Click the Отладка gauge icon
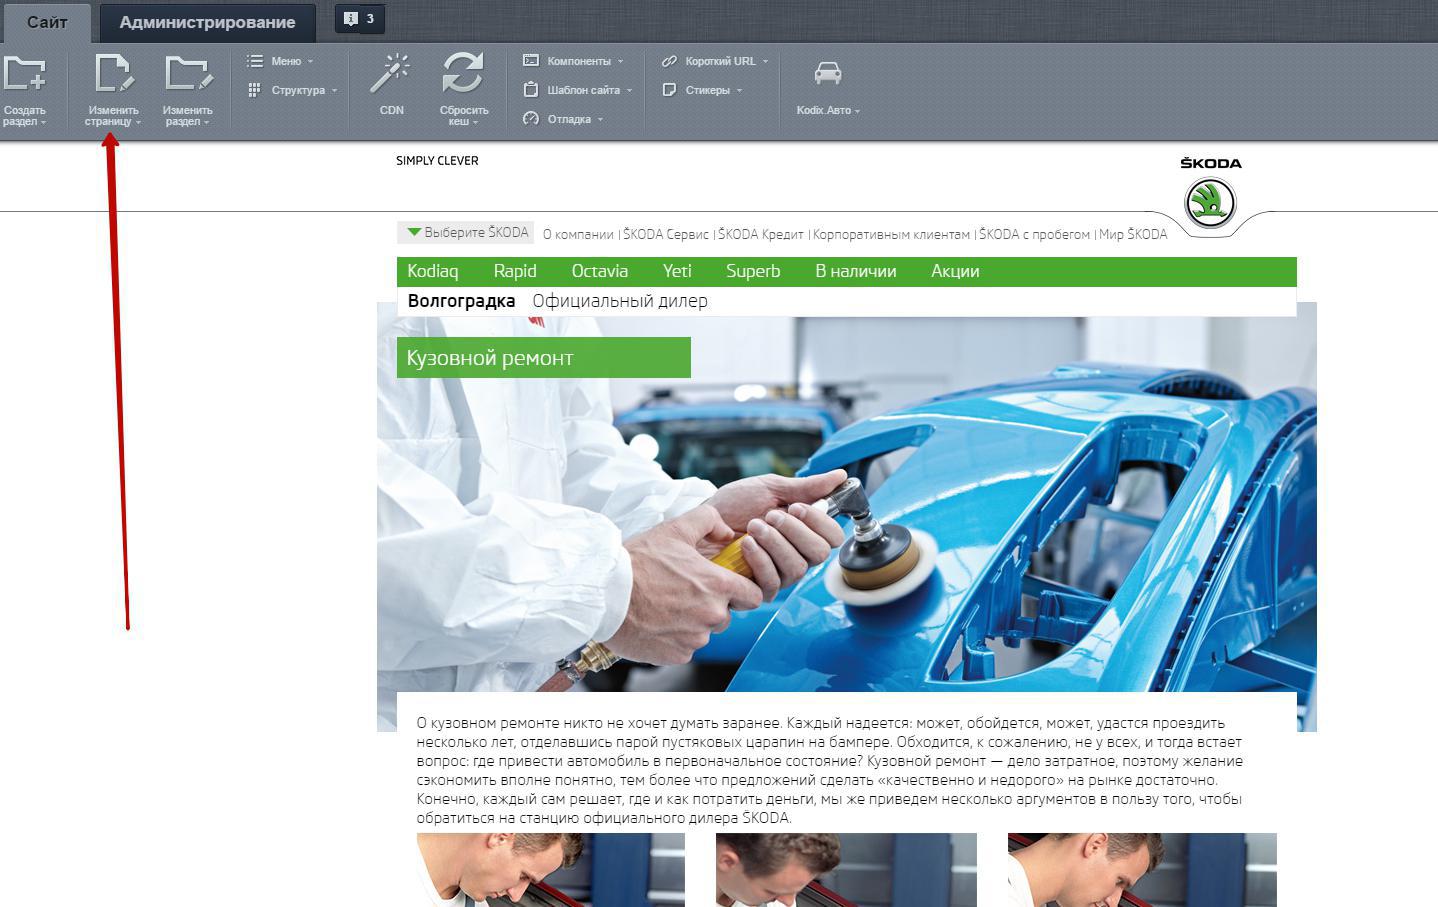 point(531,119)
